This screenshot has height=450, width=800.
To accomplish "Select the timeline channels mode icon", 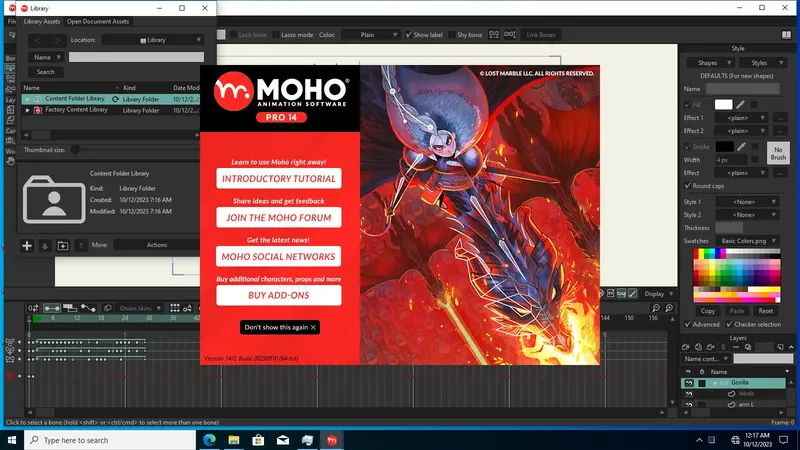I will tap(52, 308).
